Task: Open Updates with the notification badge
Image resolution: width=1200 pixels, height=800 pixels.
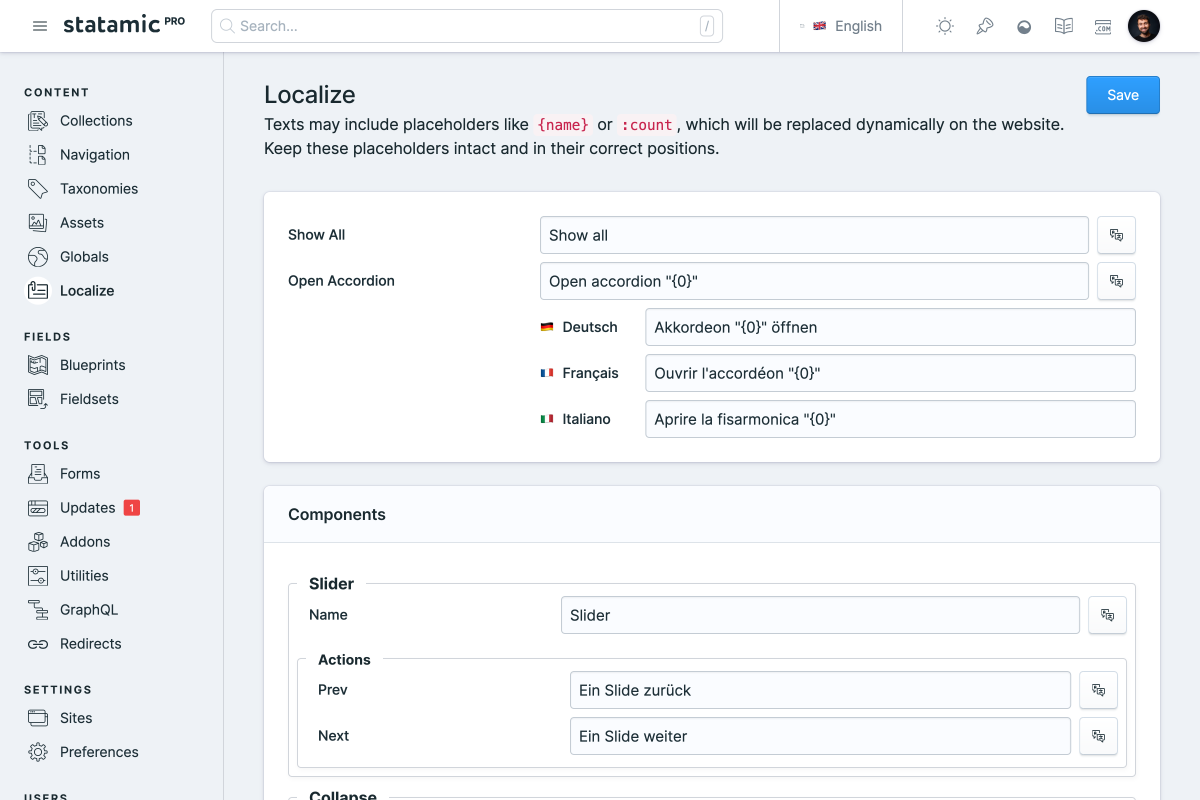Action: (87, 508)
